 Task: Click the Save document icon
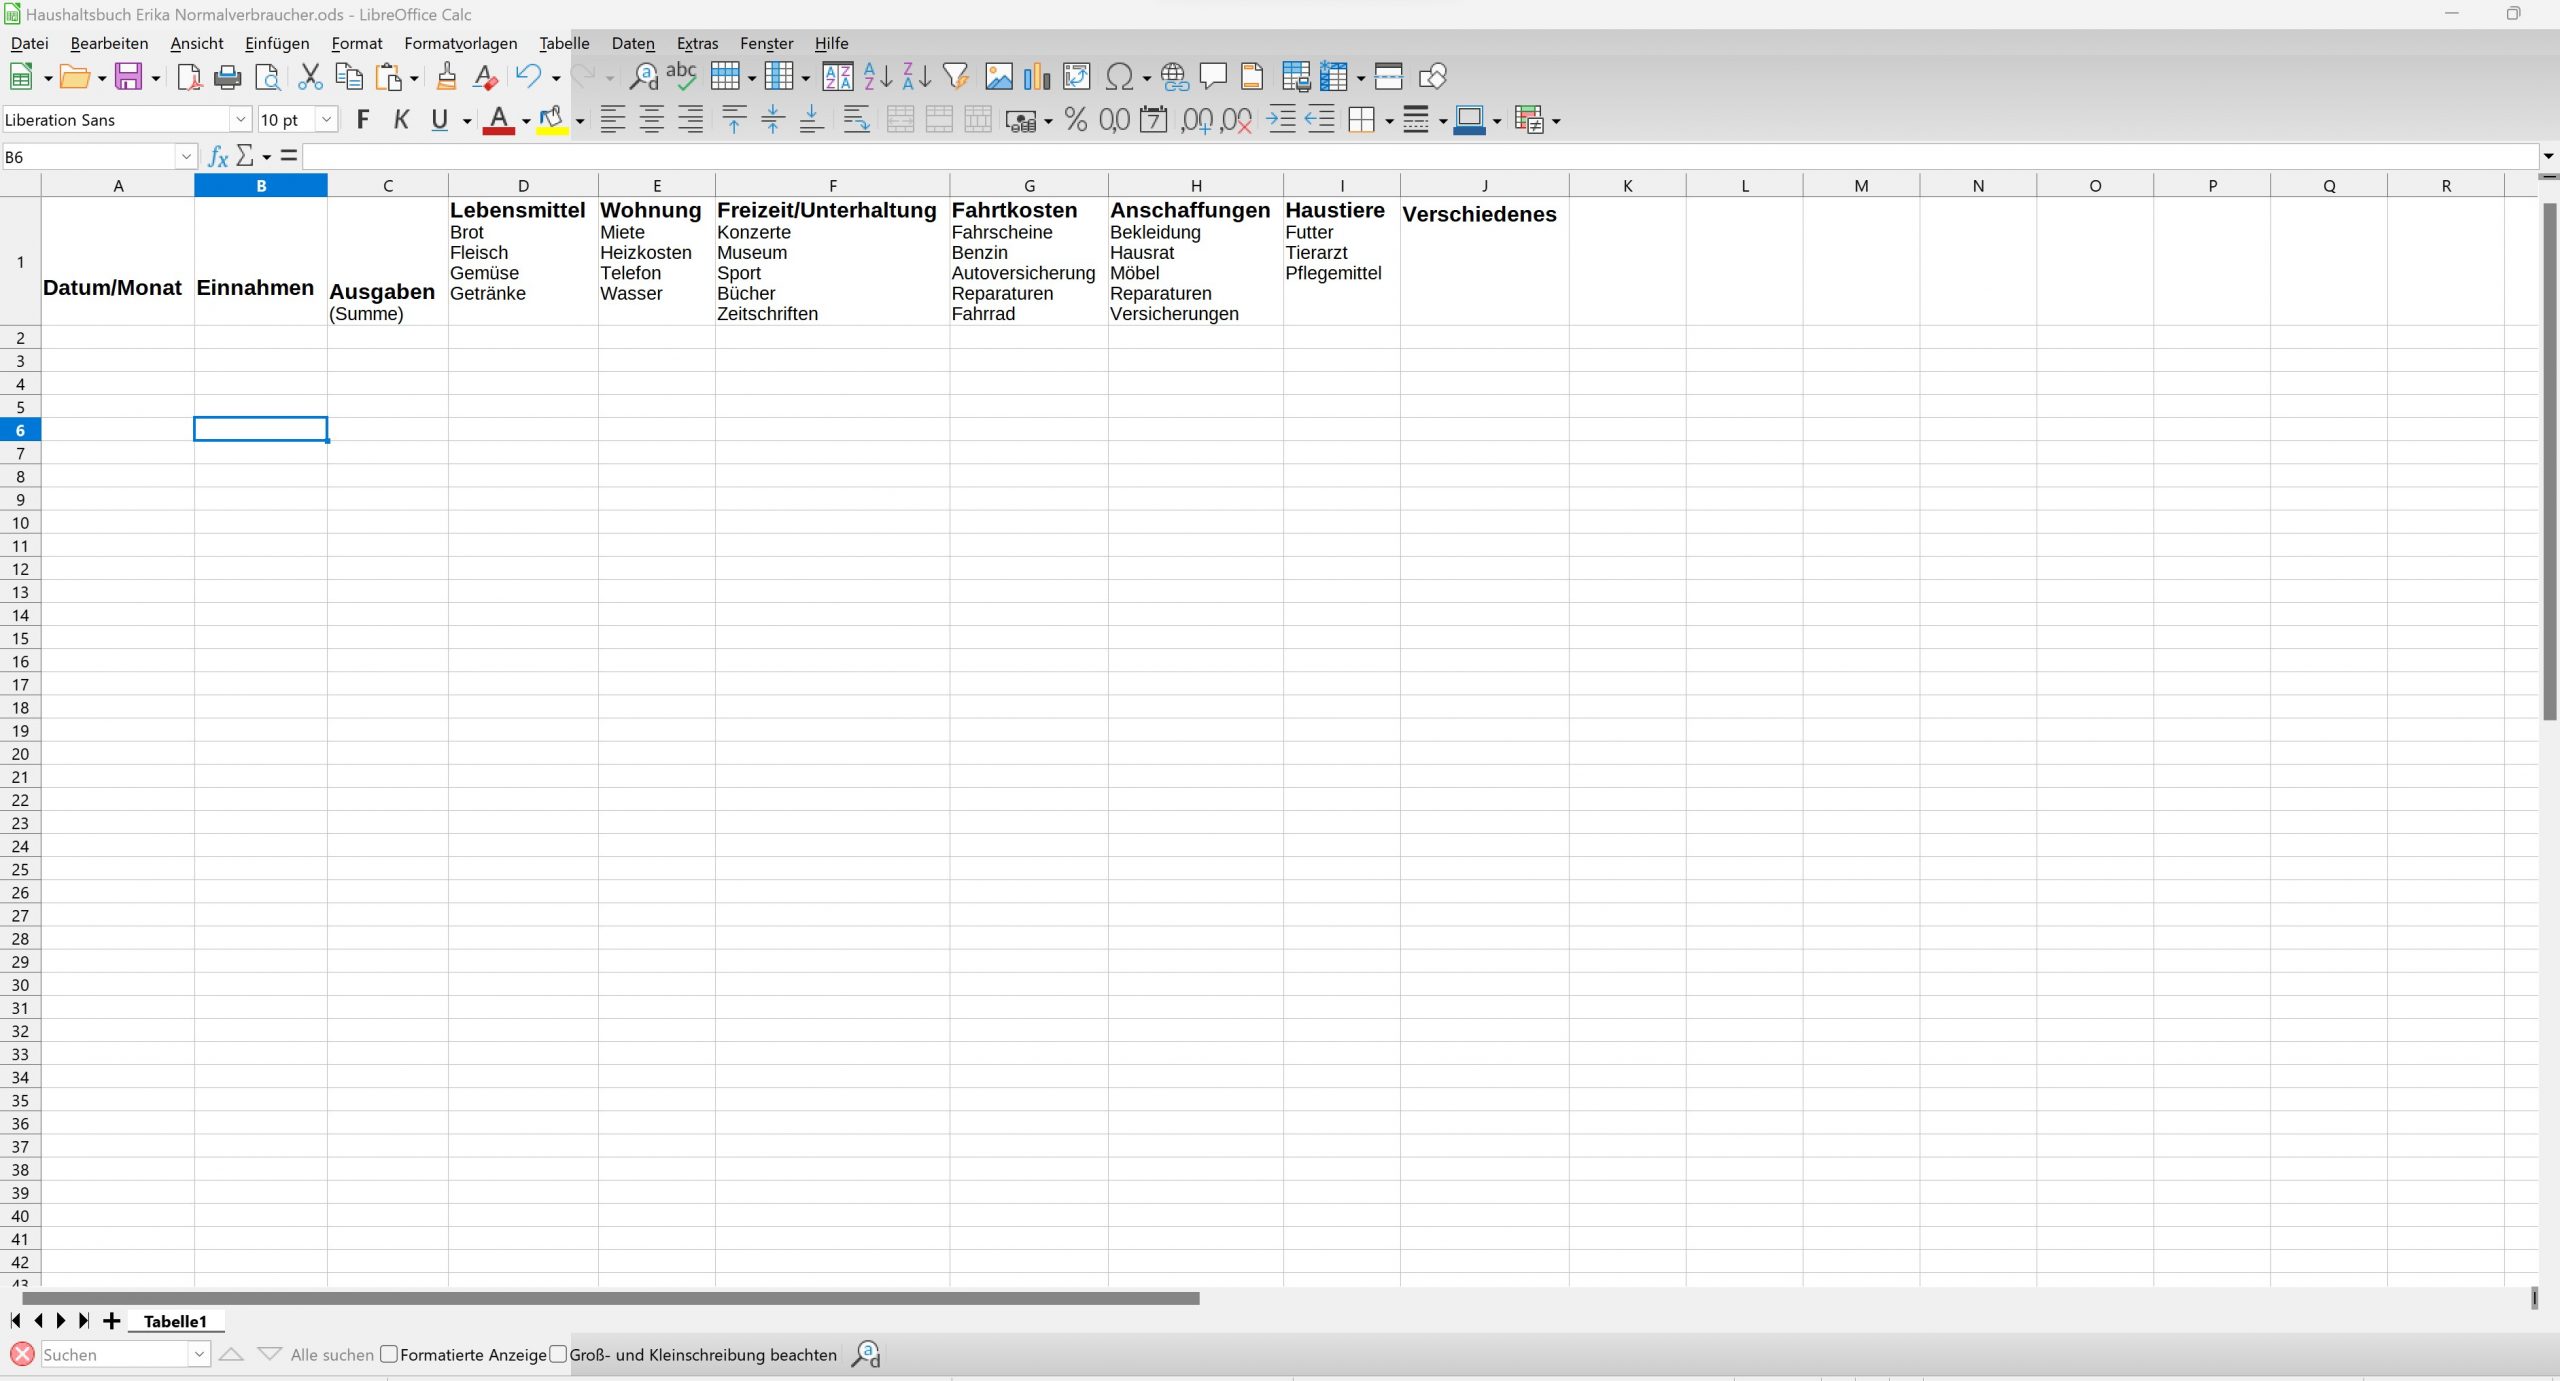click(x=128, y=77)
